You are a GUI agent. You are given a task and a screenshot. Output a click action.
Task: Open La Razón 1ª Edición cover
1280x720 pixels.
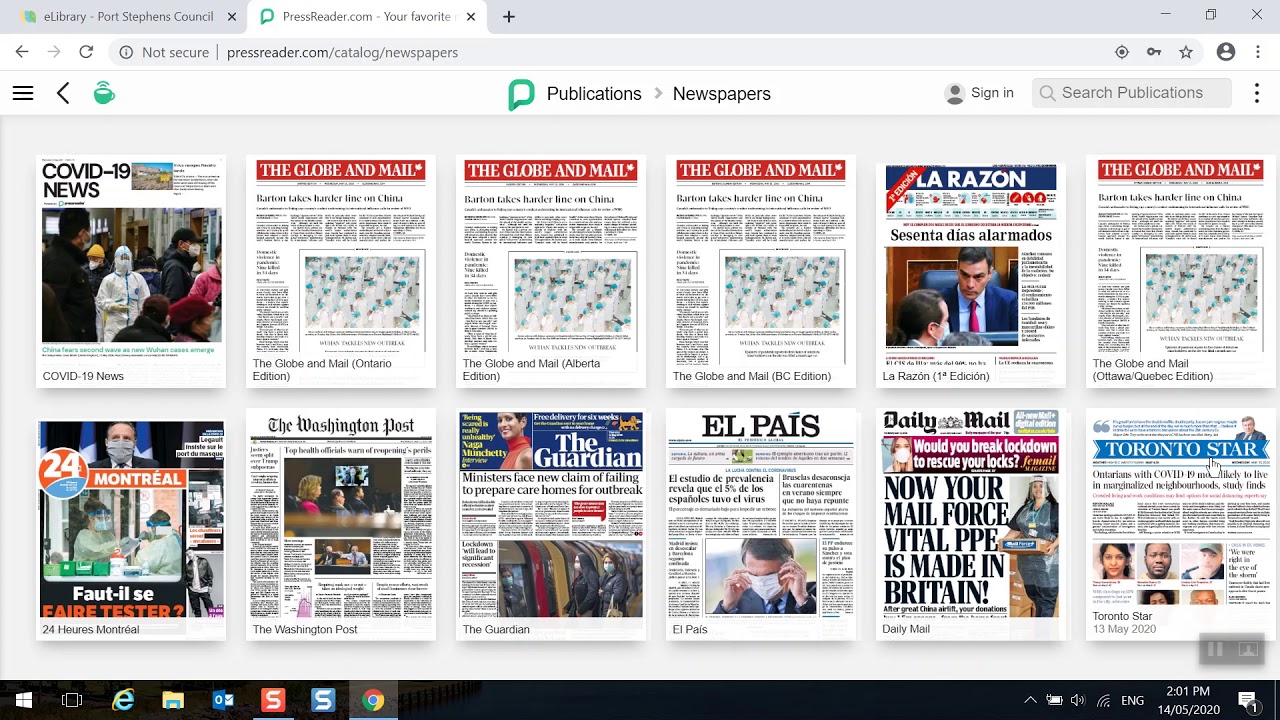click(x=971, y=271)
